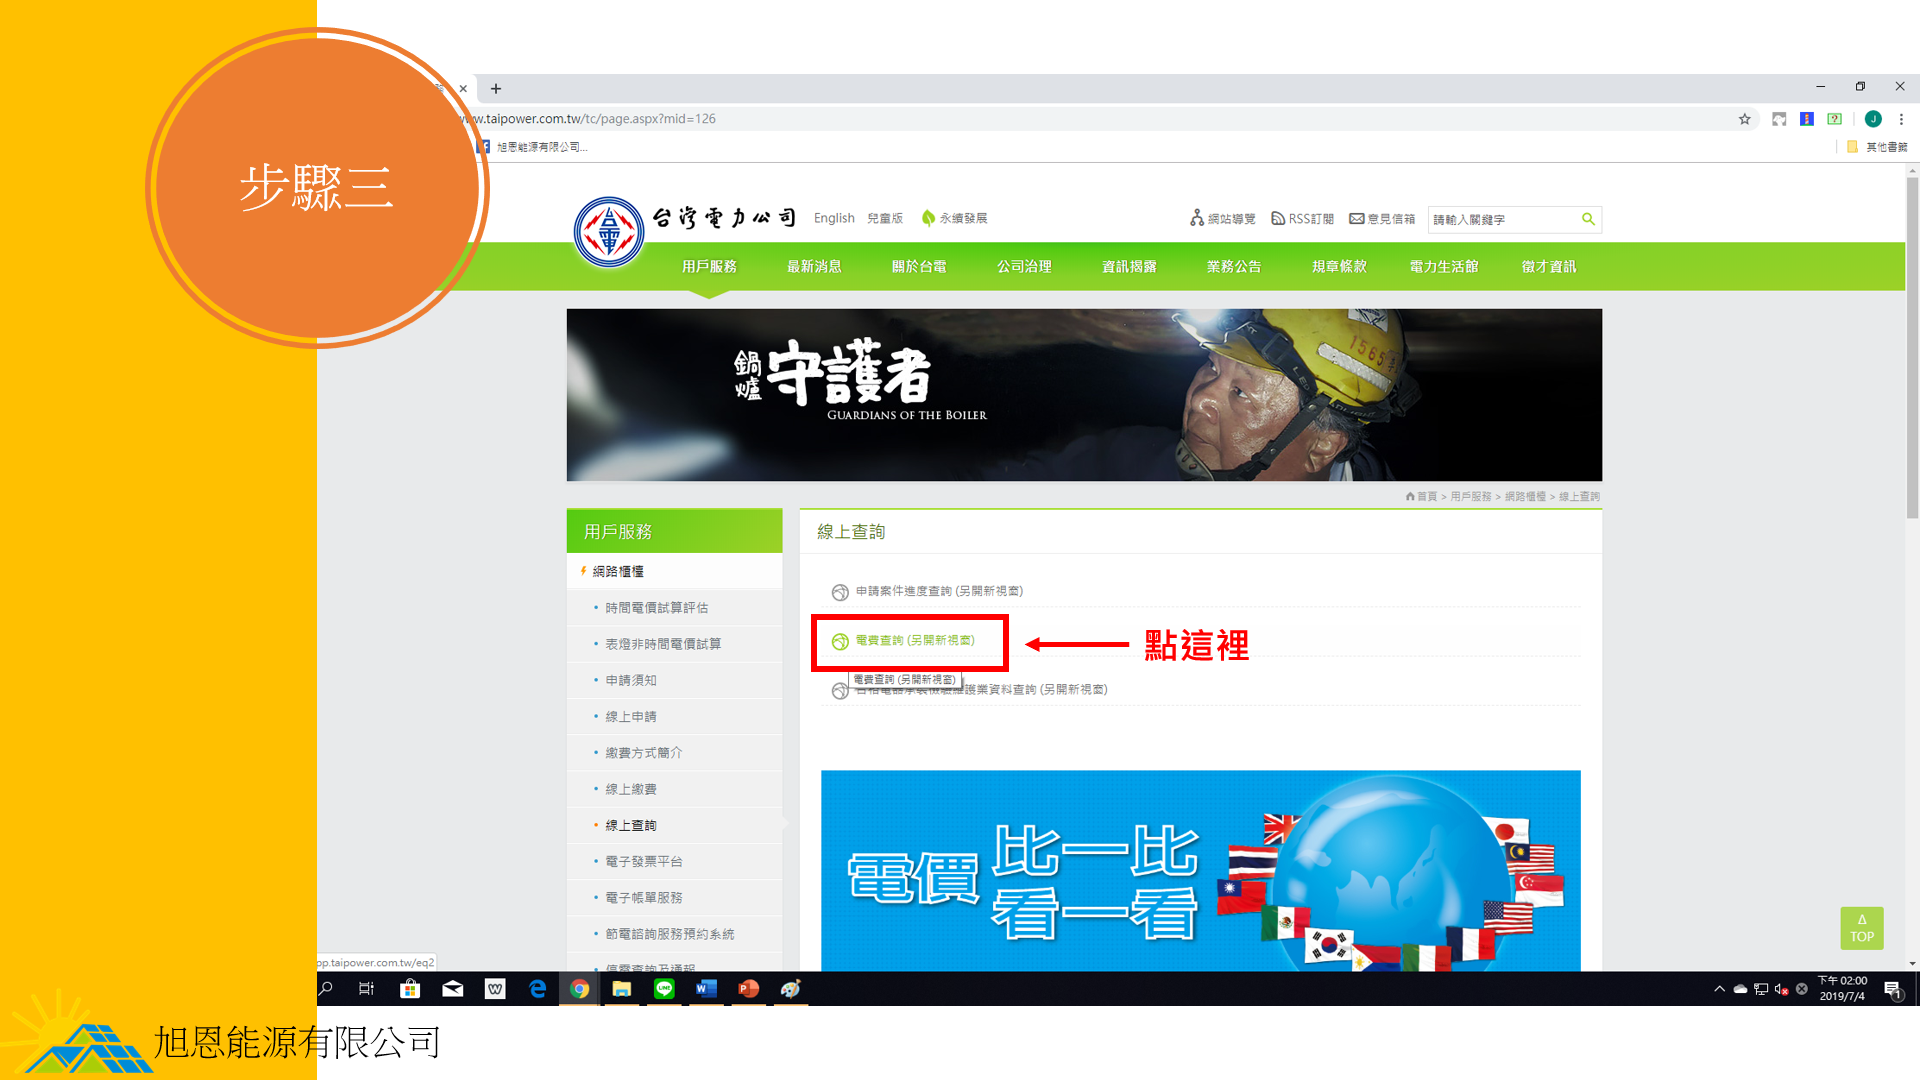Viewport: 1920px width, 1080px height.
Task: Select 電子發票平台 in sidebar
Action: [644, 861]
